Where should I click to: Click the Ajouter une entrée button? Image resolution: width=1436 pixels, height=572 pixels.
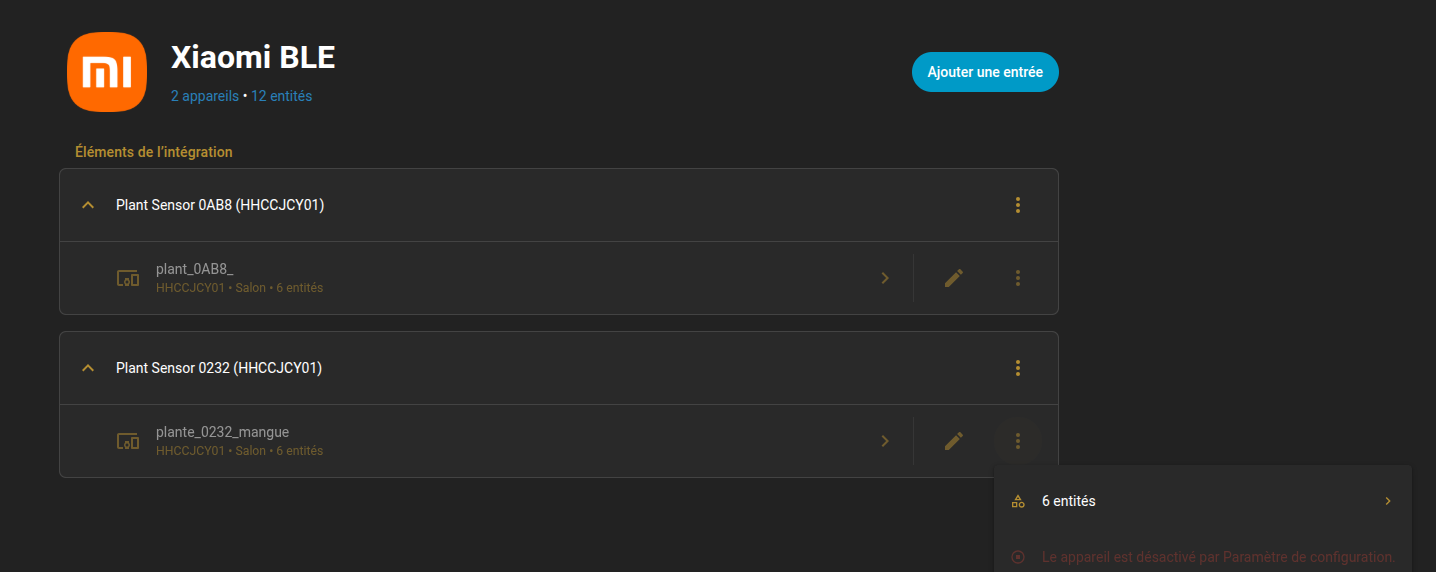985,72
